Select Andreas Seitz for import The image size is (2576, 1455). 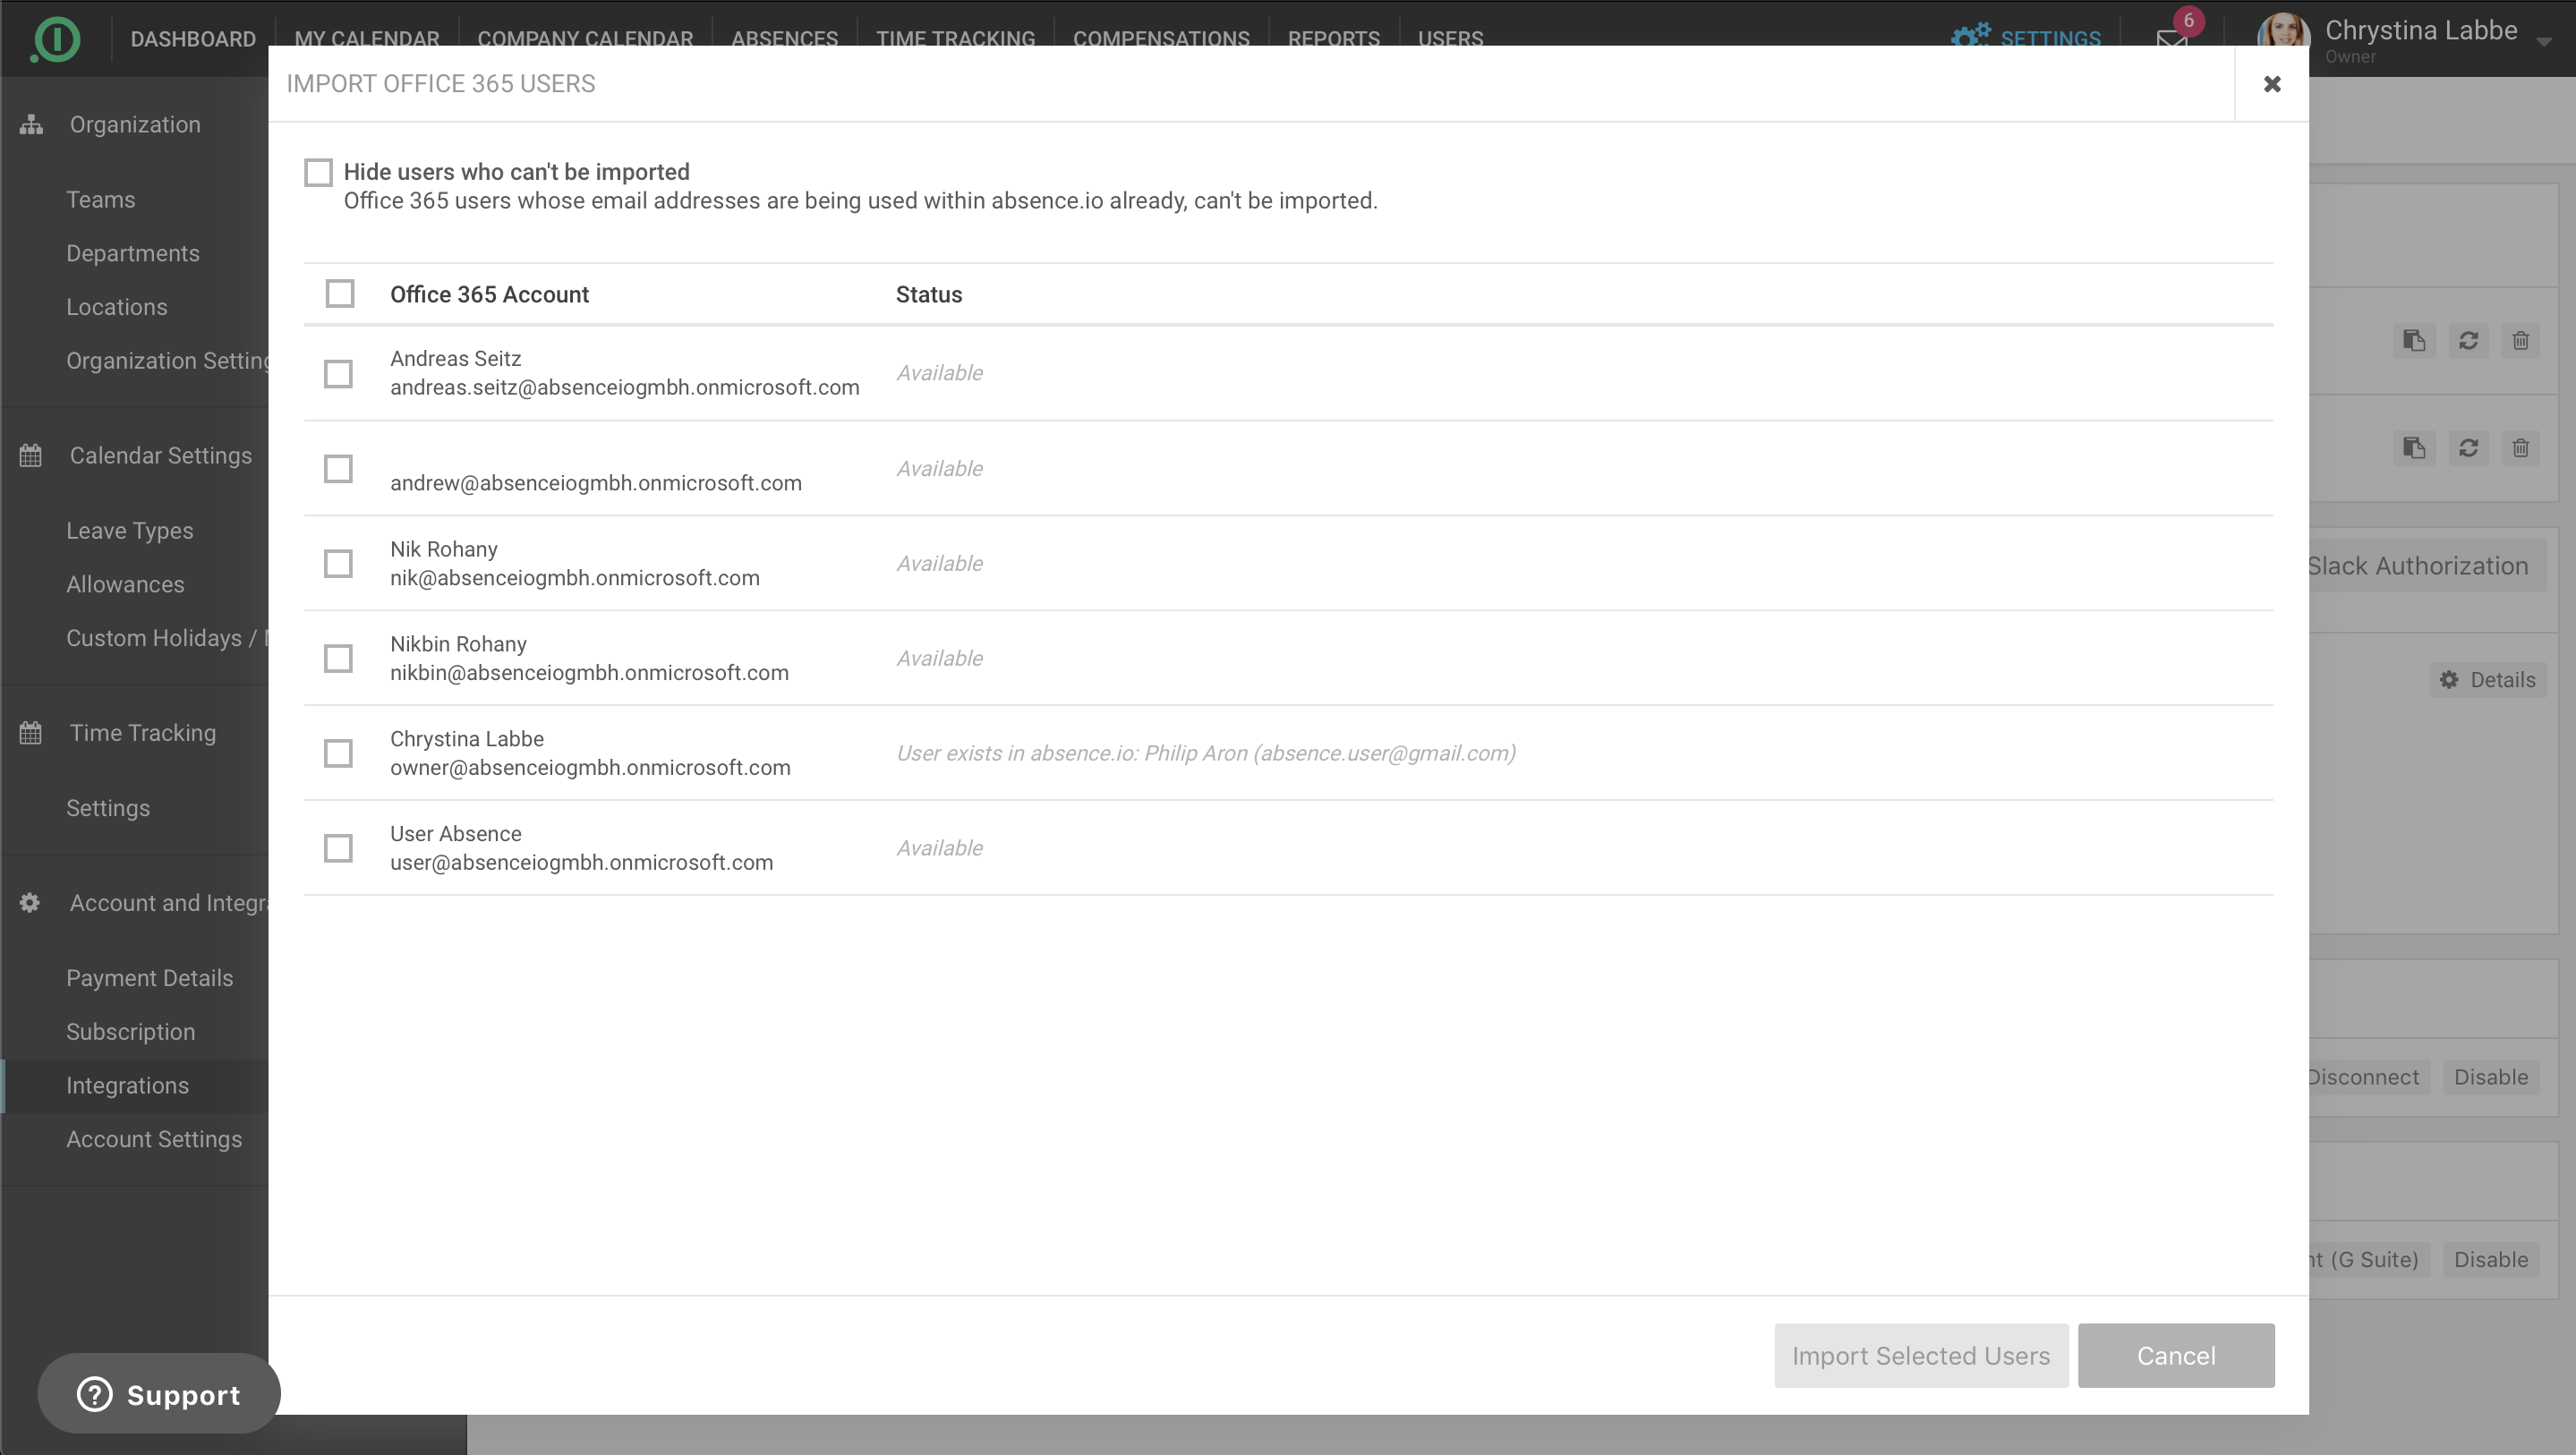click(x=338, y=374)
